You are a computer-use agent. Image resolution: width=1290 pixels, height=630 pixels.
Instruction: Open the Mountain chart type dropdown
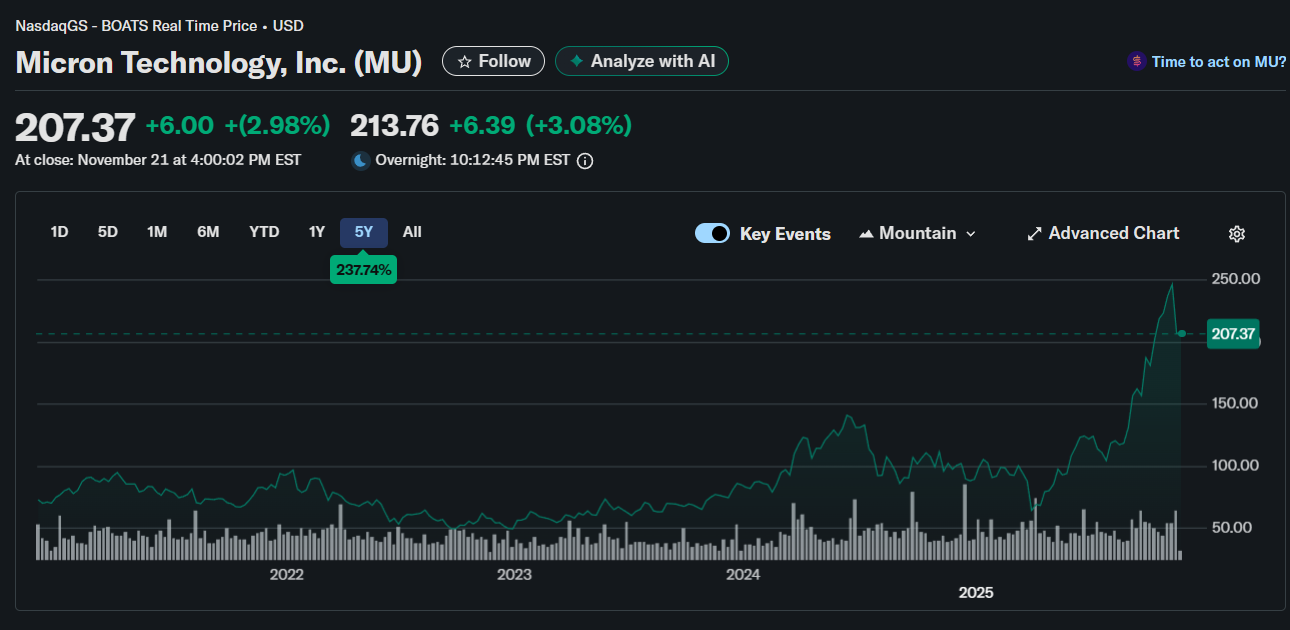pyautogui.click(x=917, y=233)
